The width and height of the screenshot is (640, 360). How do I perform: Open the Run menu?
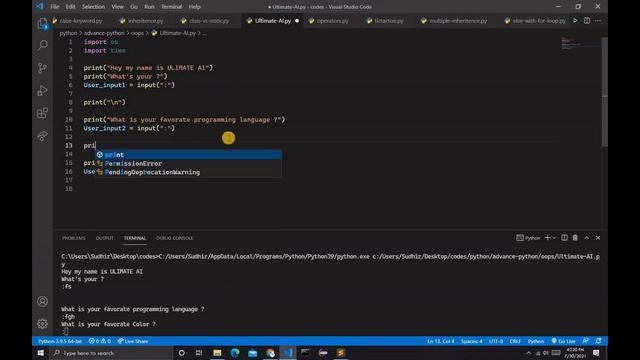click(149, 7)
